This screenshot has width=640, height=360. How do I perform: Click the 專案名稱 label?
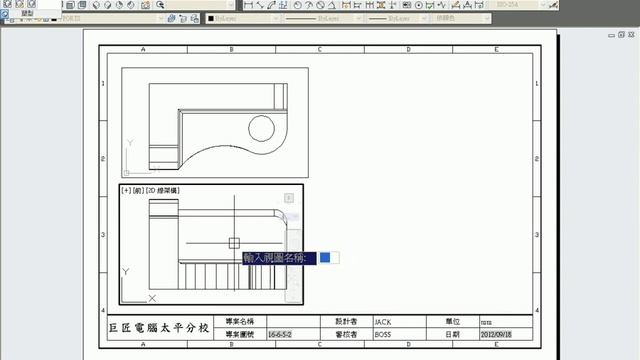pos(240,322)
